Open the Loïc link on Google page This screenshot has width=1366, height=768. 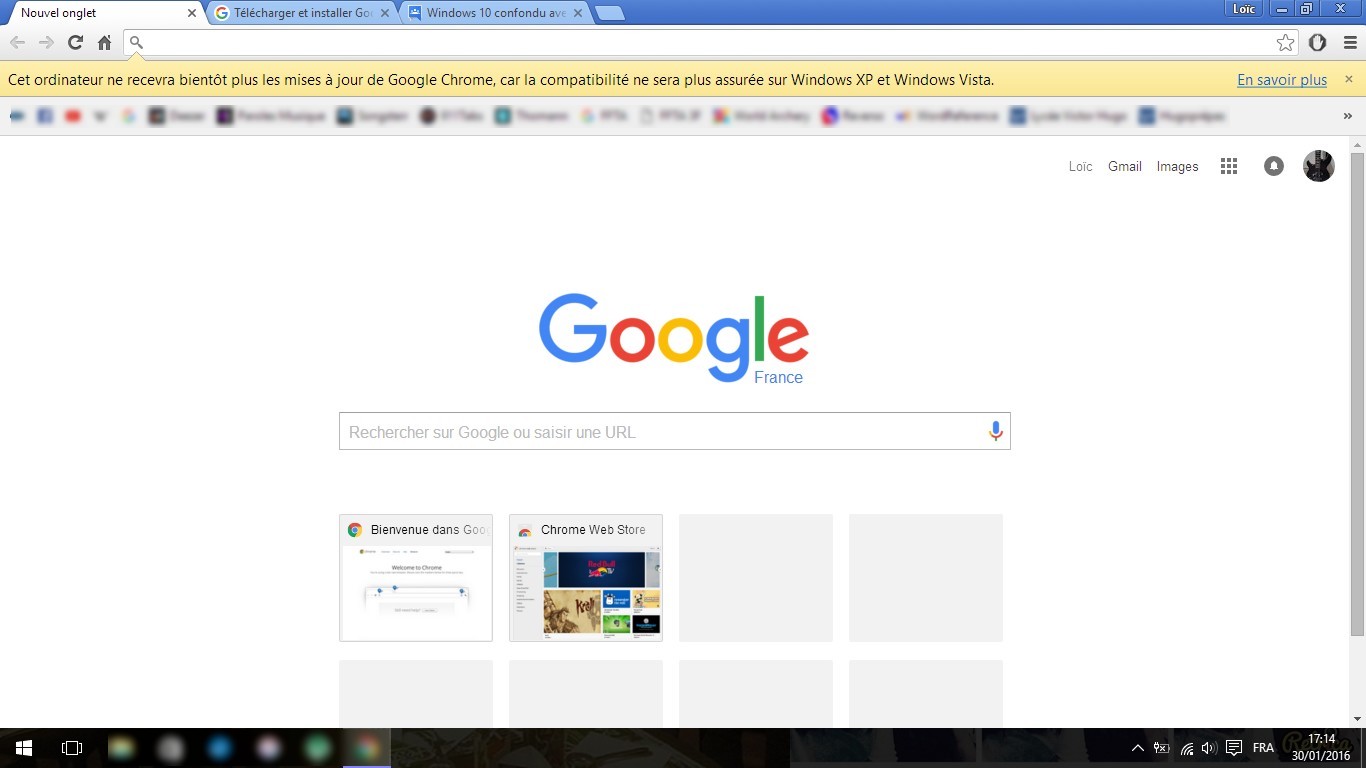1080,166
